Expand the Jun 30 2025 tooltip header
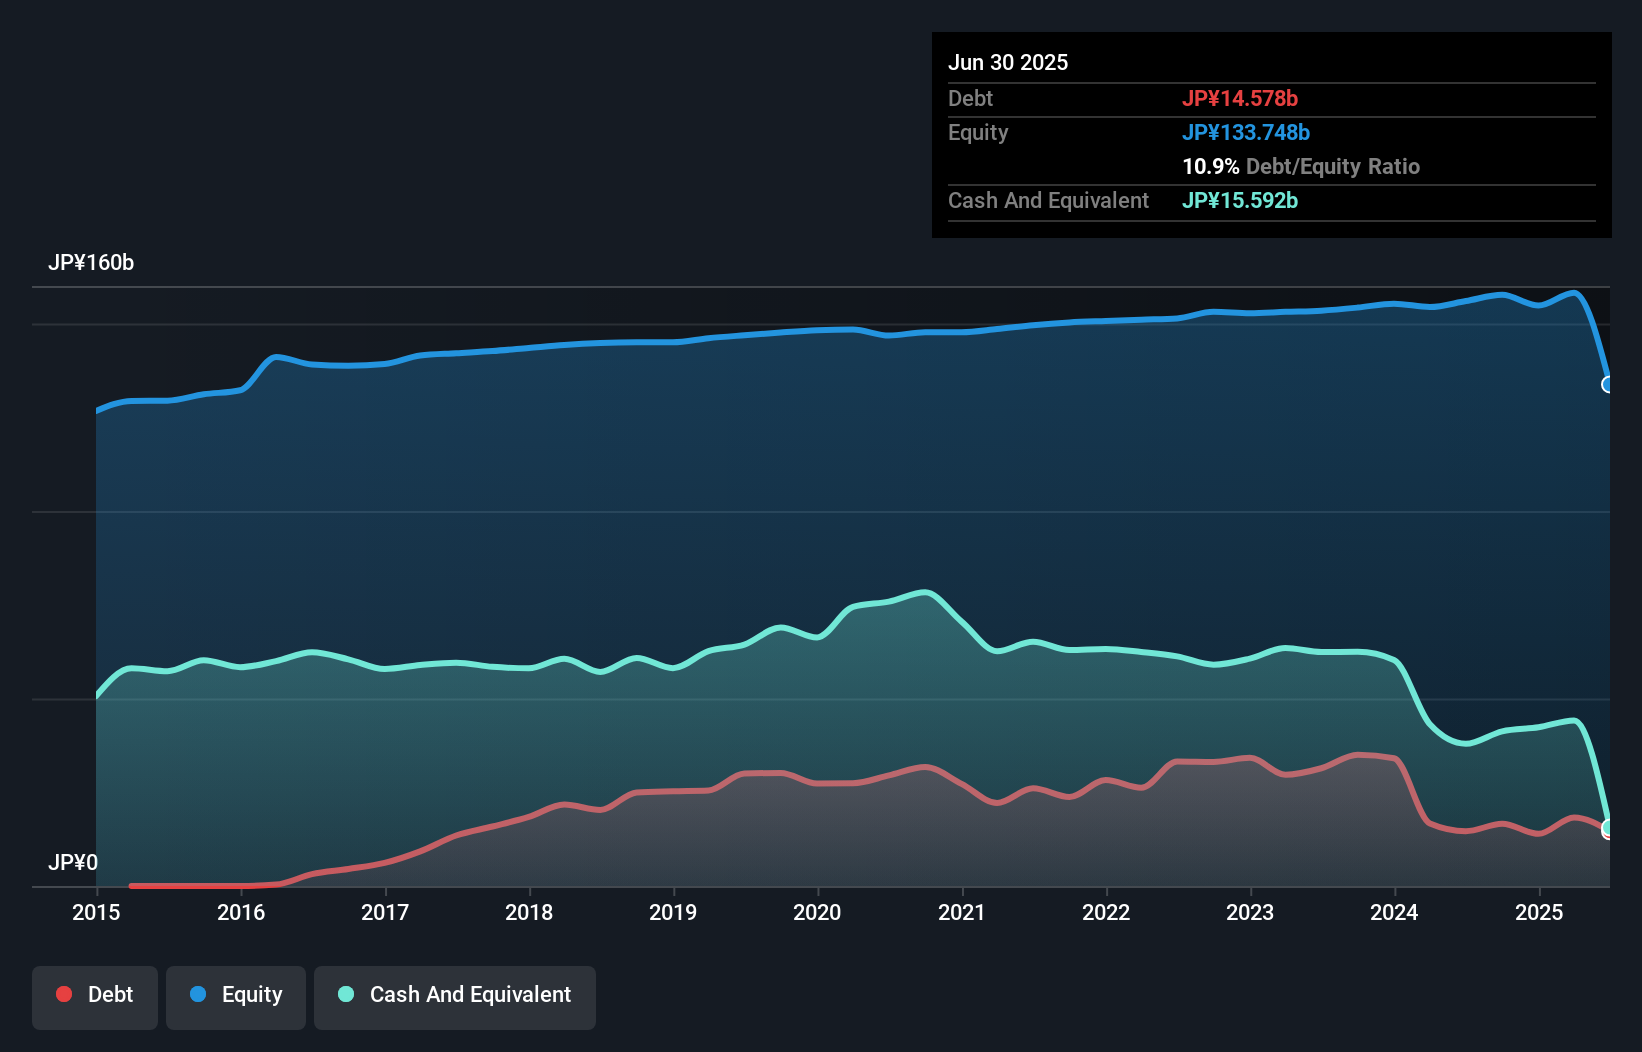Screen dimensions: 1642x1052 pyautogui.click(x=1009, y=62)
